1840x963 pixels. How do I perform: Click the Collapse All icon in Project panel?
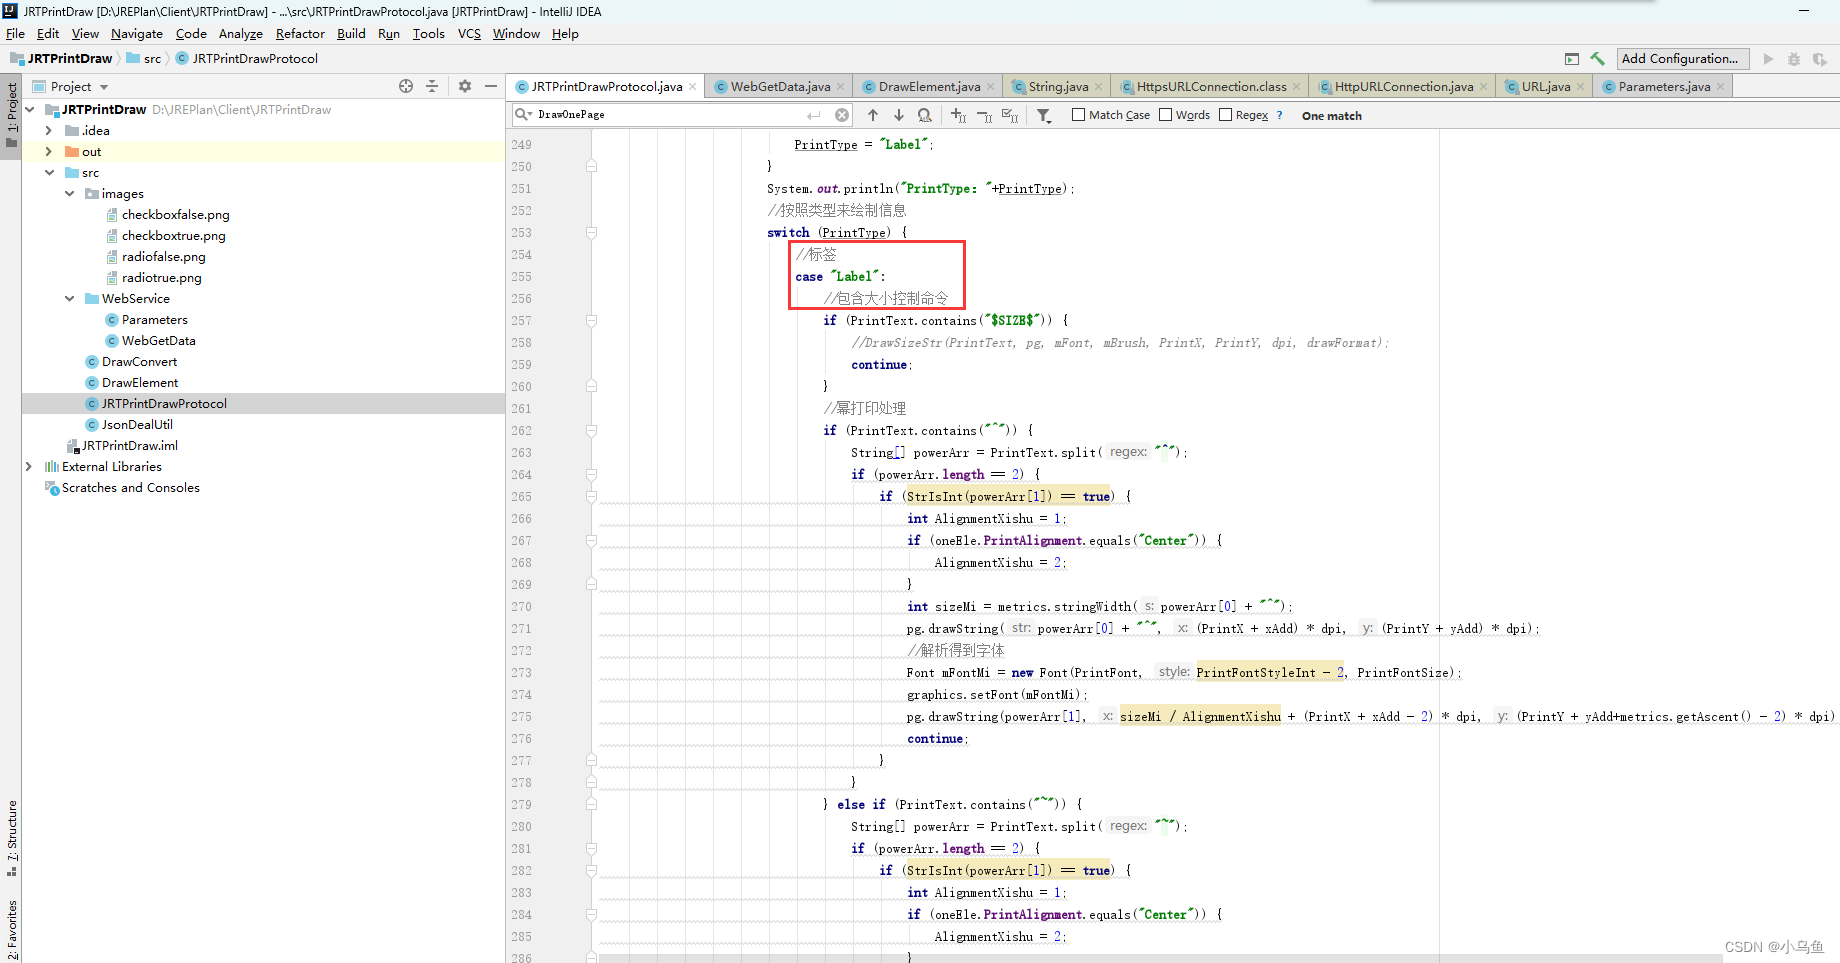[432, 86]
